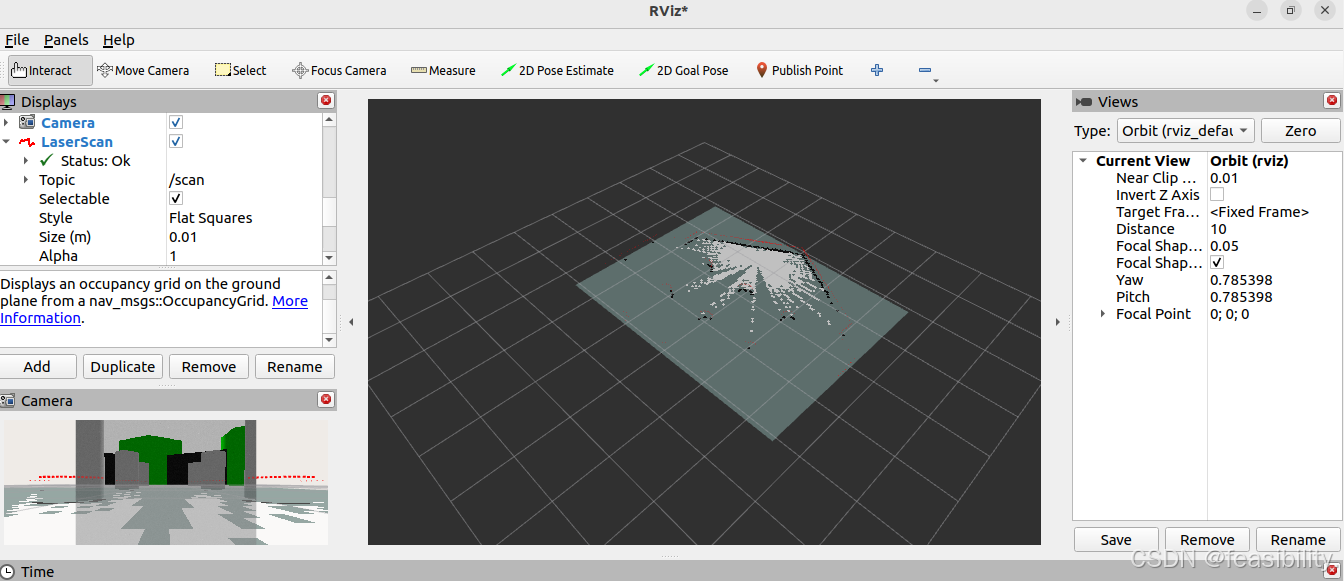Click the Camera panel image view
Image resolution: width=1344 pixels, height=581 pixels.
pyautogui.click(x=165, y=482)
